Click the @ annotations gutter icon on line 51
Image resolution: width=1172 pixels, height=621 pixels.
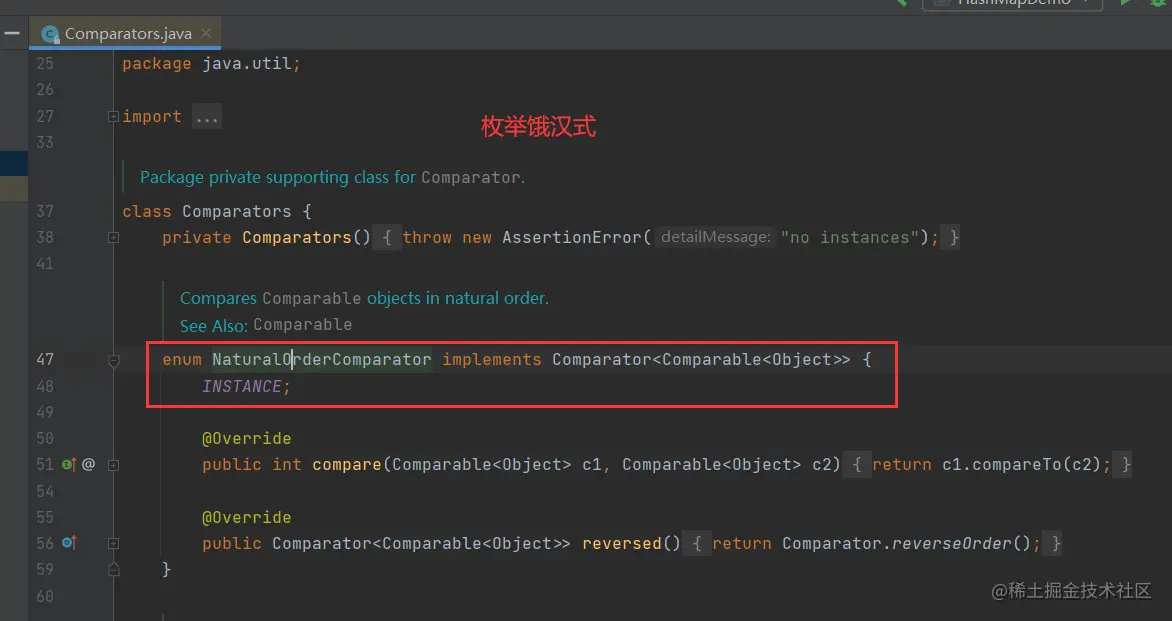click(88, 465)
